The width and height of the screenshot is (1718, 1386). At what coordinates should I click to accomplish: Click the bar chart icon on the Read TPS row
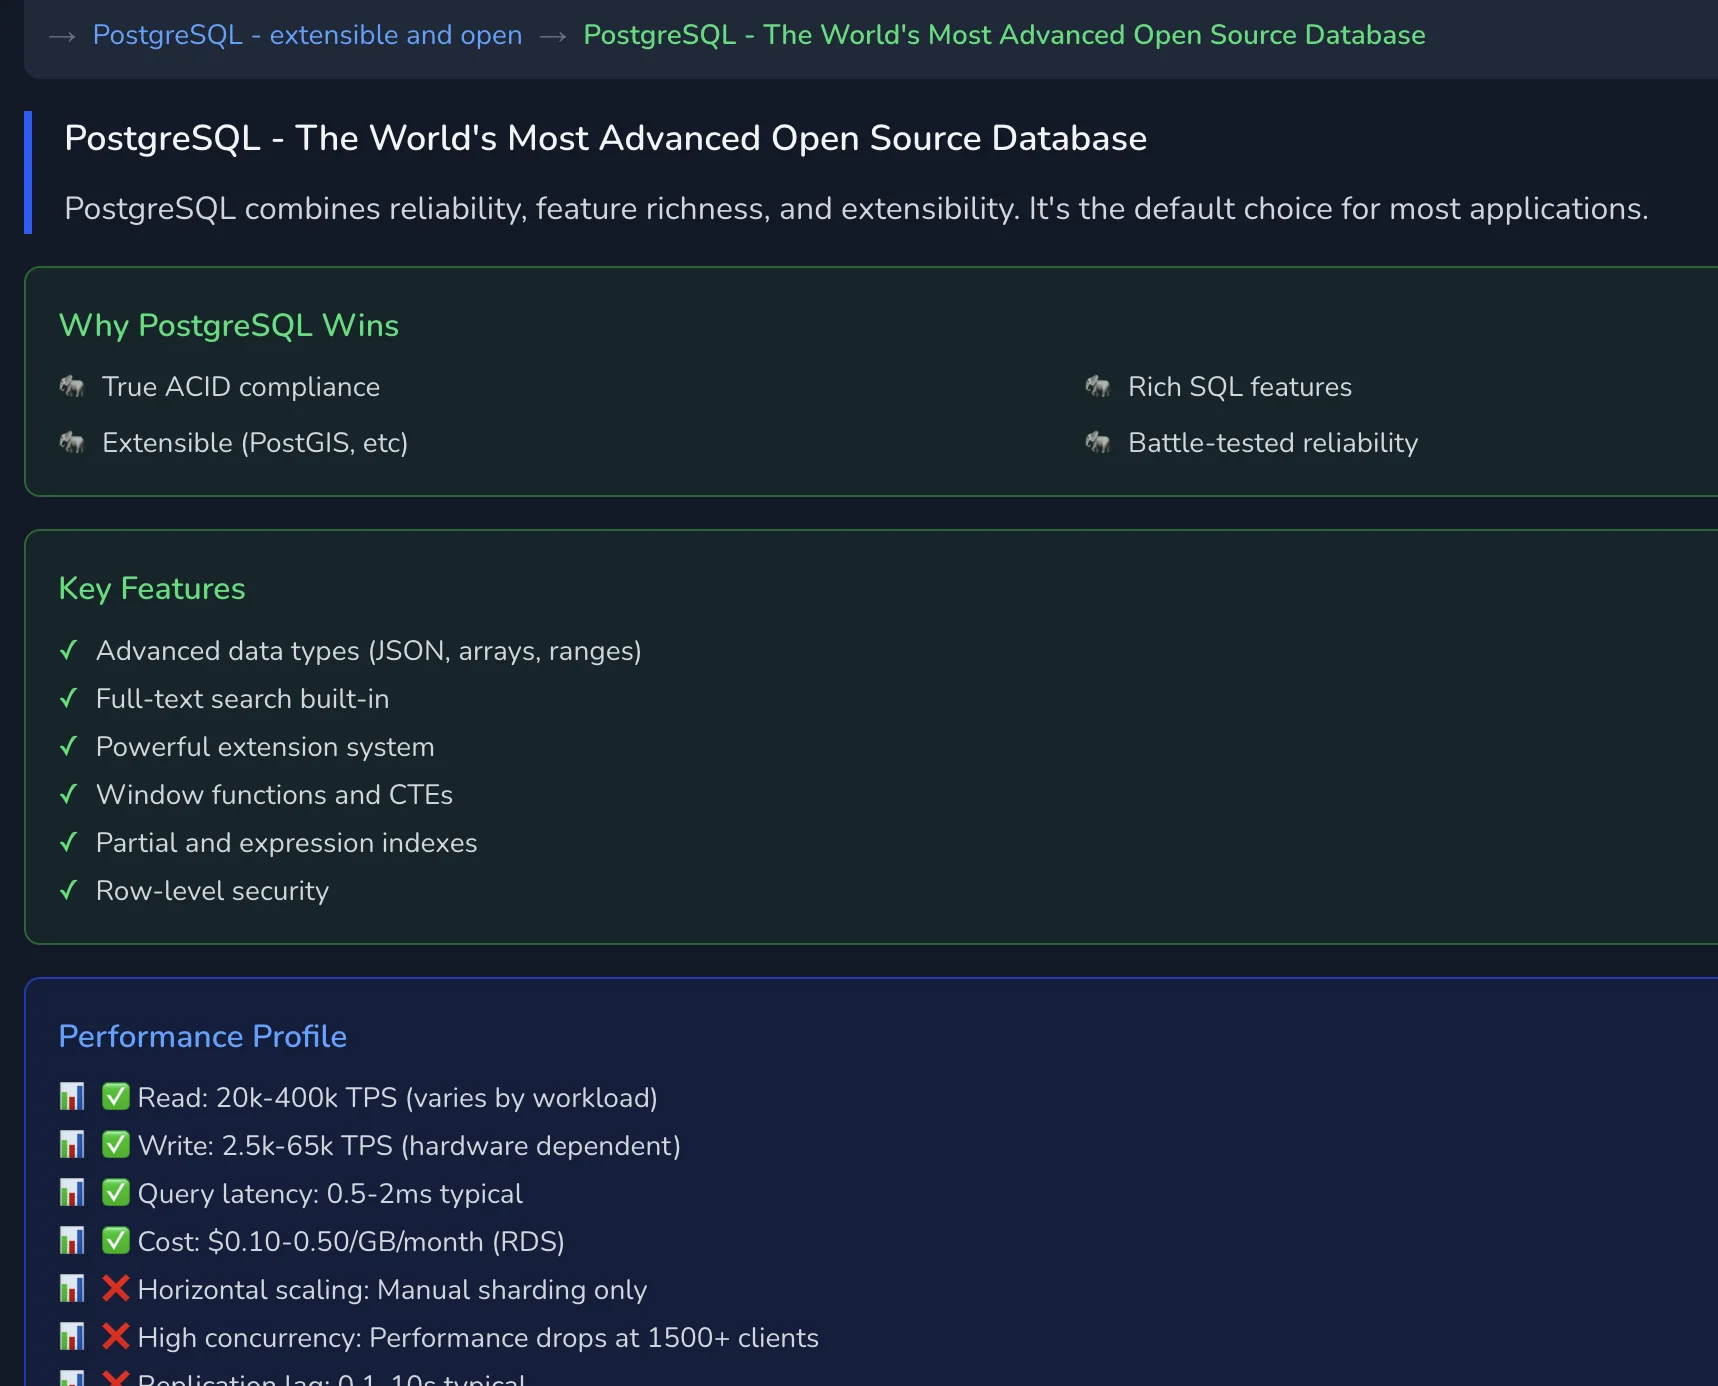pyautogui.click(x=71, y=1096)
